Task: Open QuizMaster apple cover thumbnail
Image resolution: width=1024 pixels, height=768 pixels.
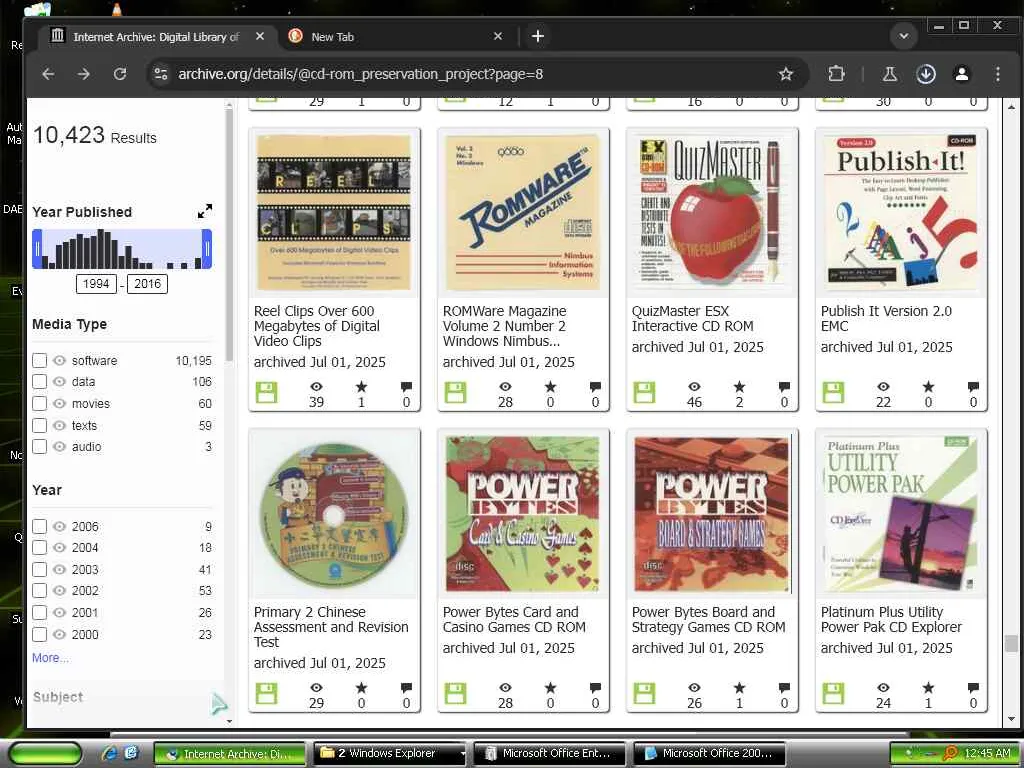Action: tap(712, 213)
